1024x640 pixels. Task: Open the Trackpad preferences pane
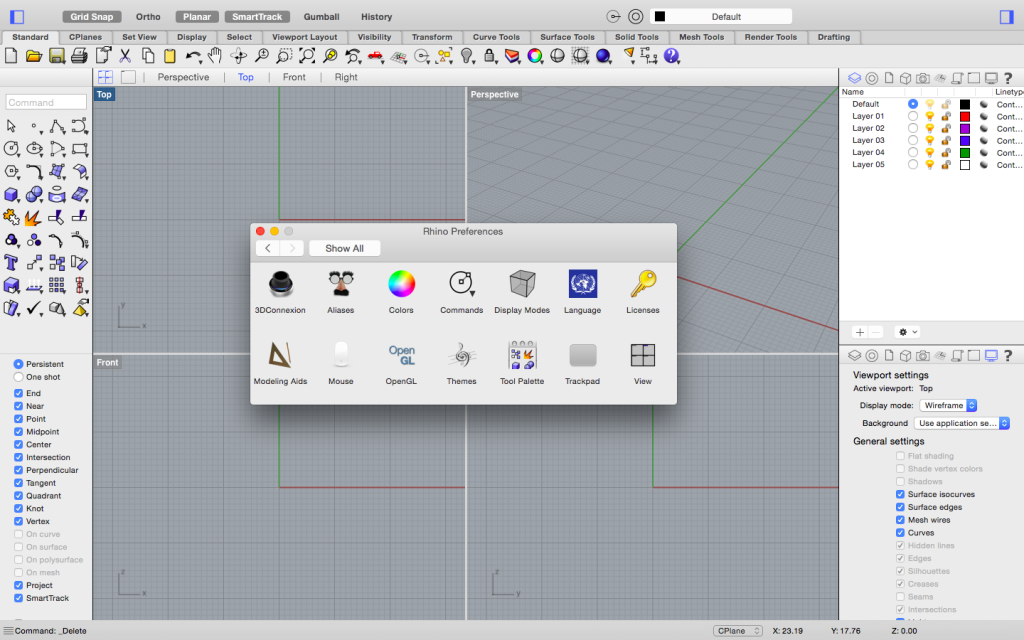tap(582, 362)
